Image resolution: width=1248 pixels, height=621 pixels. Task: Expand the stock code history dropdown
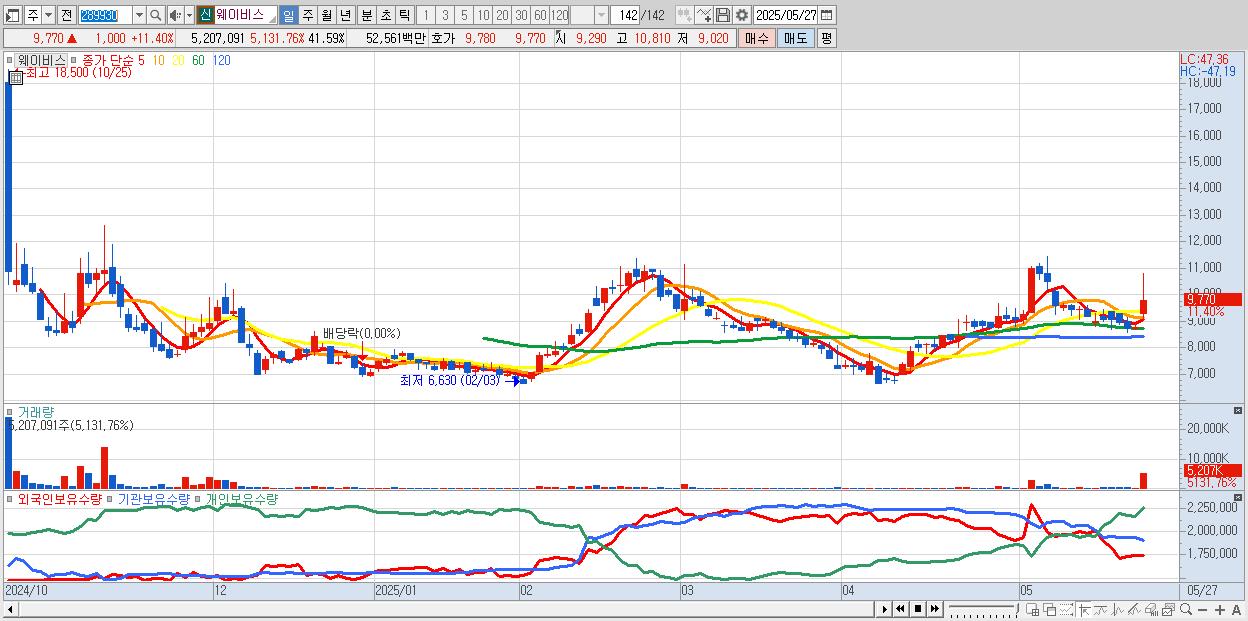(x=140, y=15)
